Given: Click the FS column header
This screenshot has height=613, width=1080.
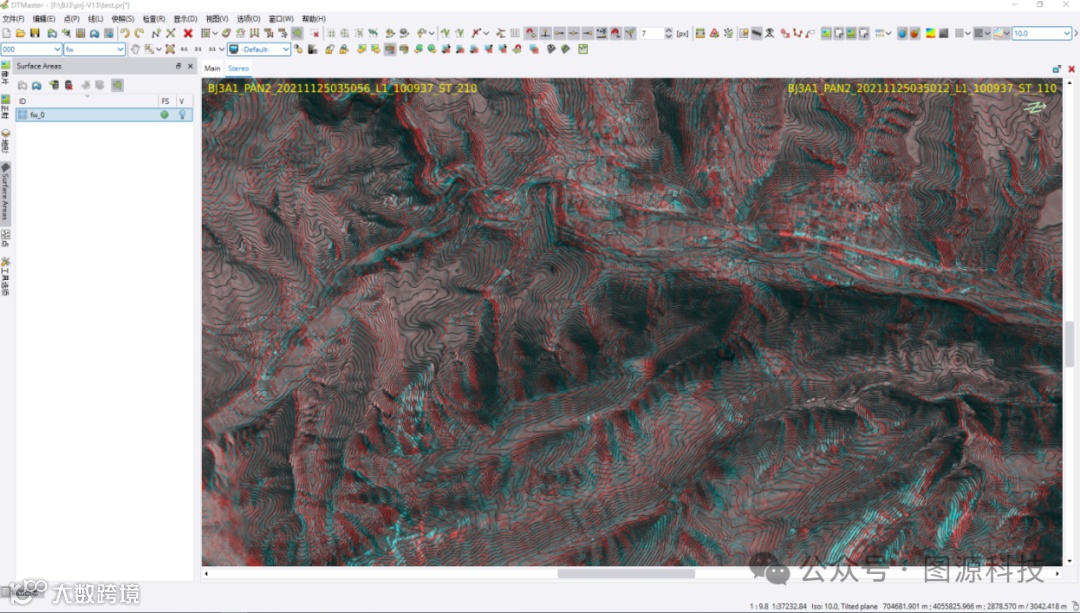Looking at the screenshot, I should (165, 101).
